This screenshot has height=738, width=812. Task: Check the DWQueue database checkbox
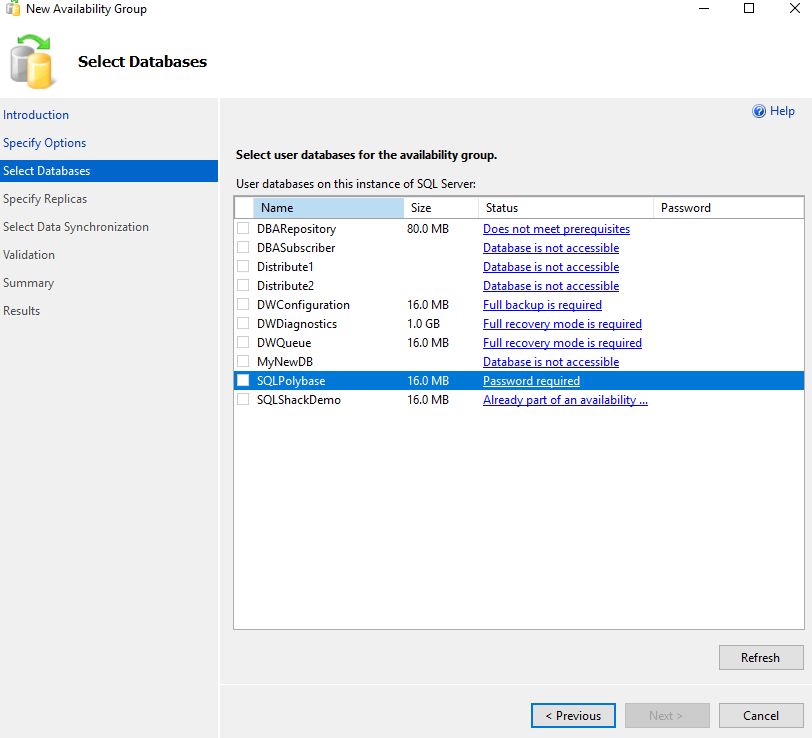click(x=241, y=342)
